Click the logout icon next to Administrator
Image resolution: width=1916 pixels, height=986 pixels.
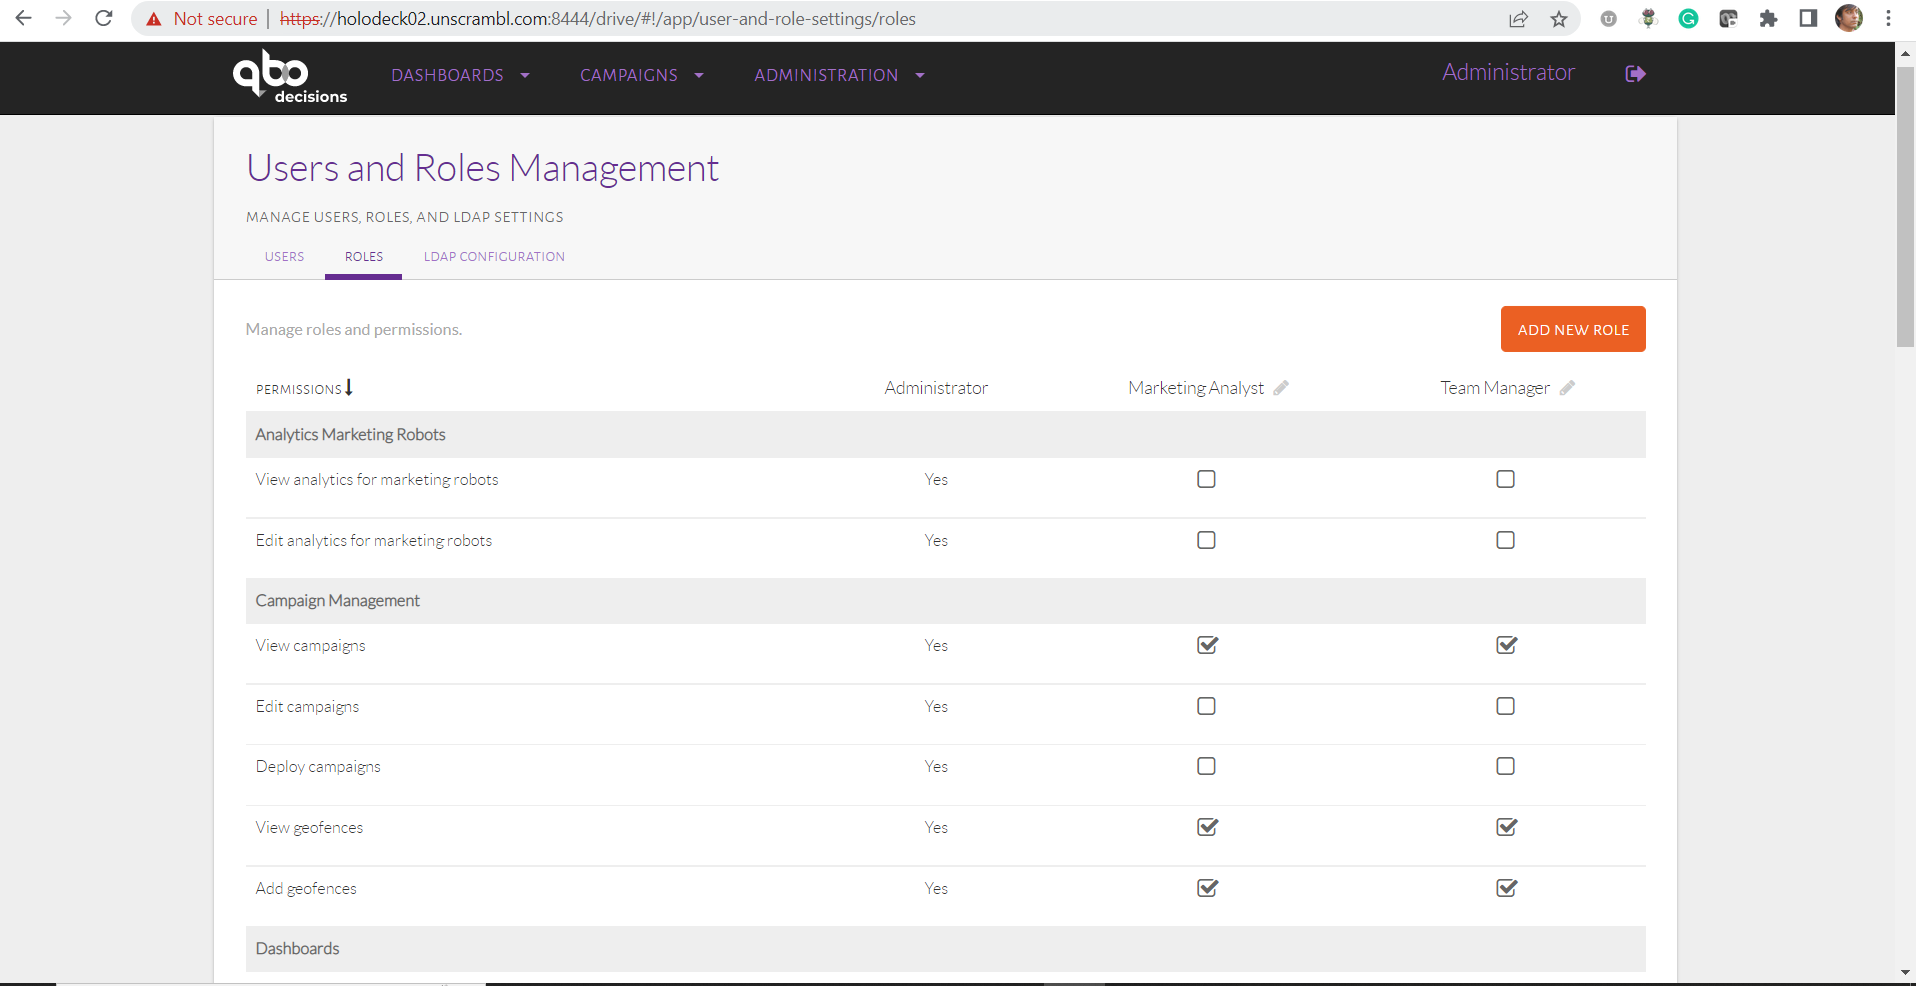(1636, 74)
